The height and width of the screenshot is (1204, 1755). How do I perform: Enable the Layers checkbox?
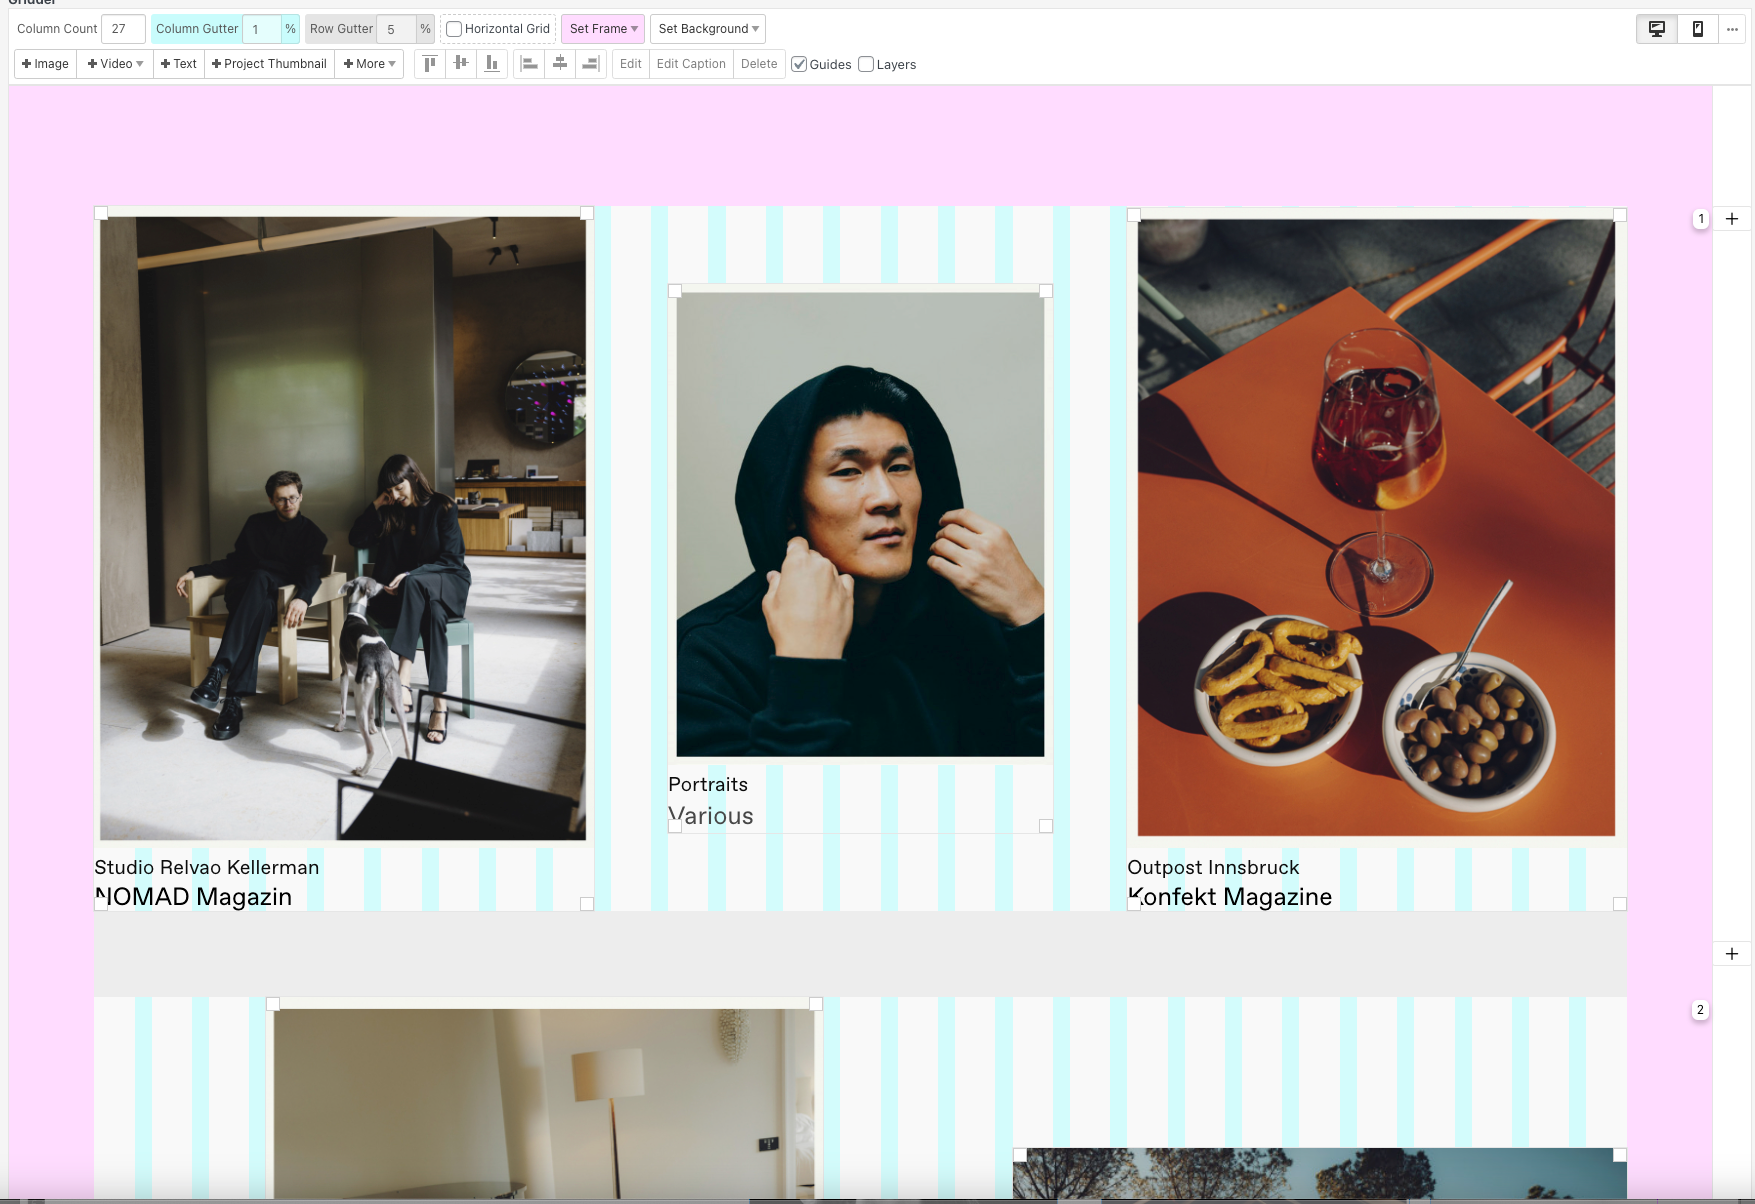coord(866,64)
